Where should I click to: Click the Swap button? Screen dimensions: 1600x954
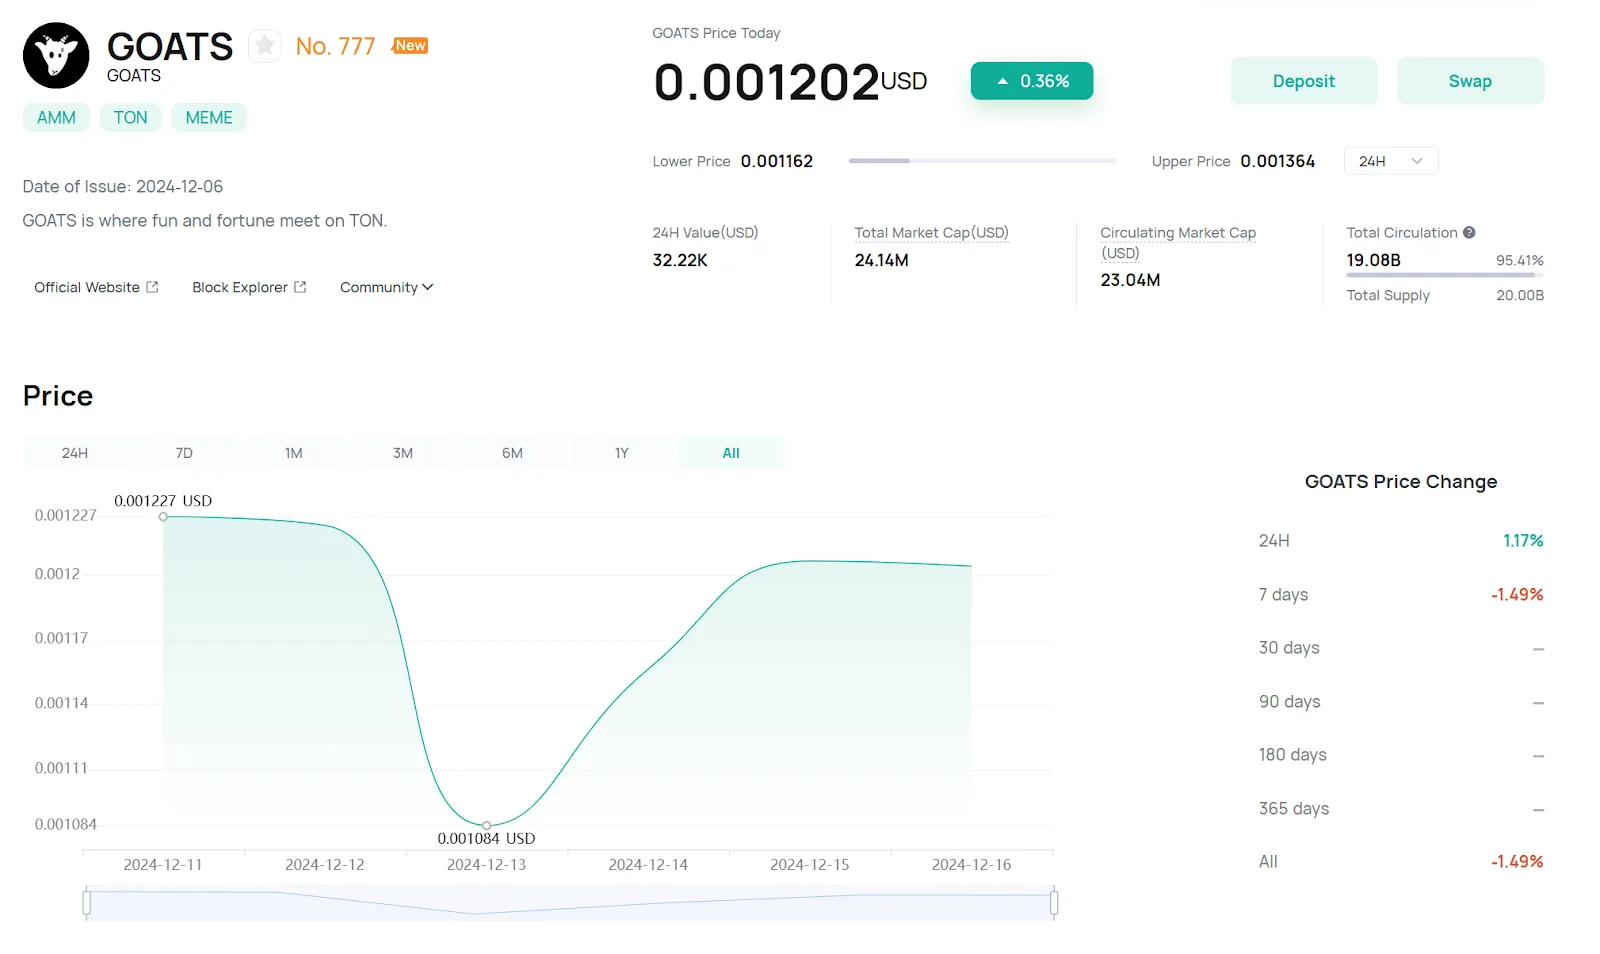click(1470, 81)
